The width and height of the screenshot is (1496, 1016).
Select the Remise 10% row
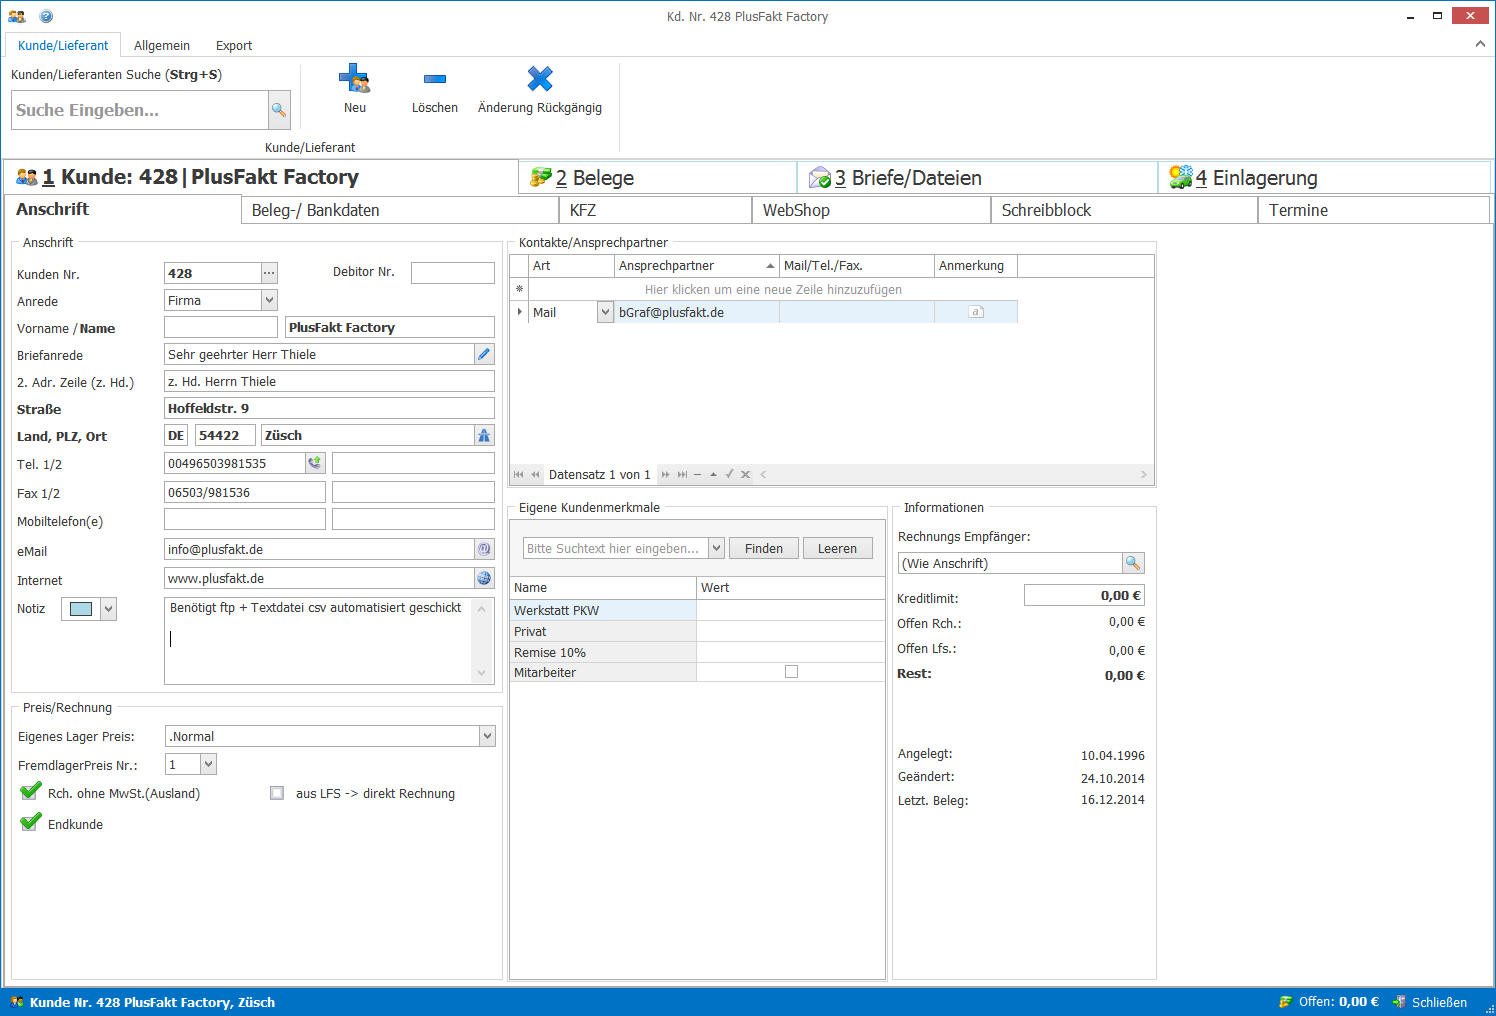coord(697,652)
